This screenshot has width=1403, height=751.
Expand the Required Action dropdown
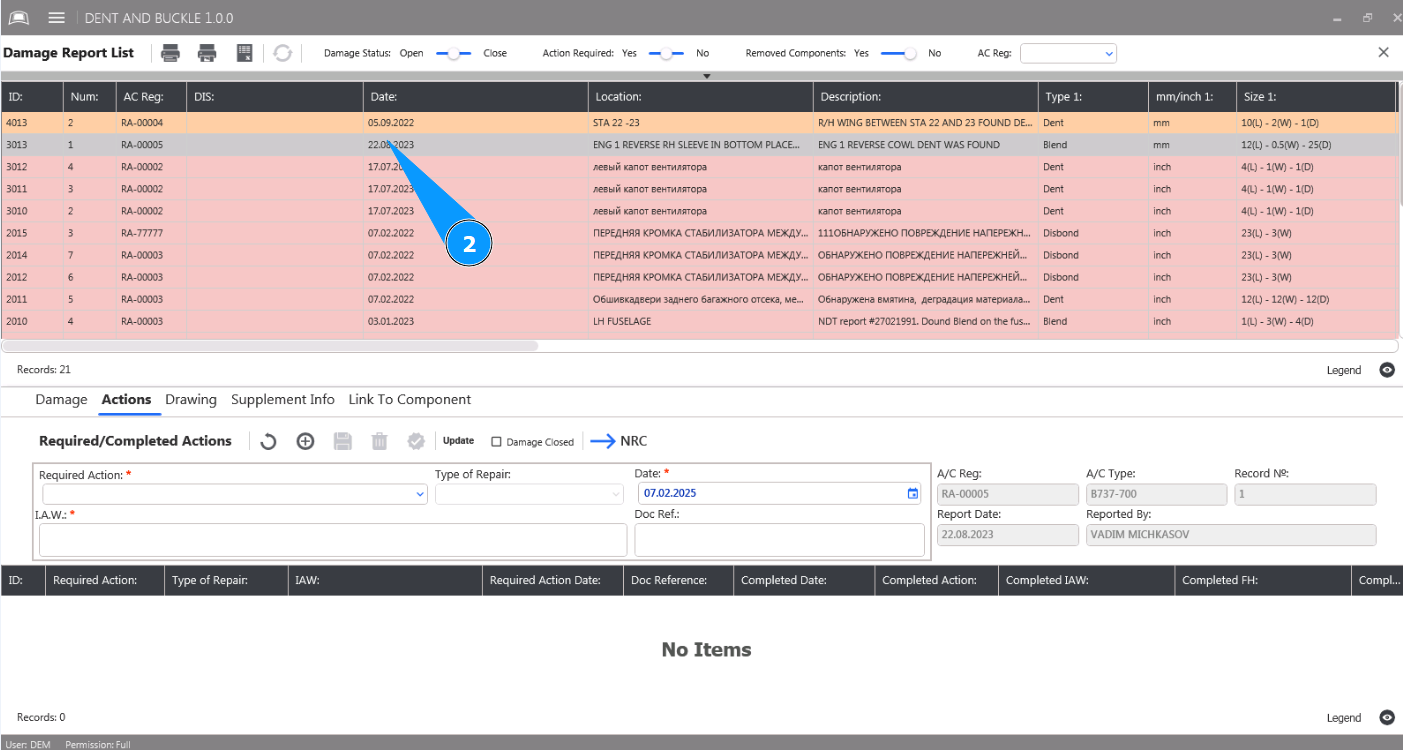pyautogui.click(x=420, y=494)
